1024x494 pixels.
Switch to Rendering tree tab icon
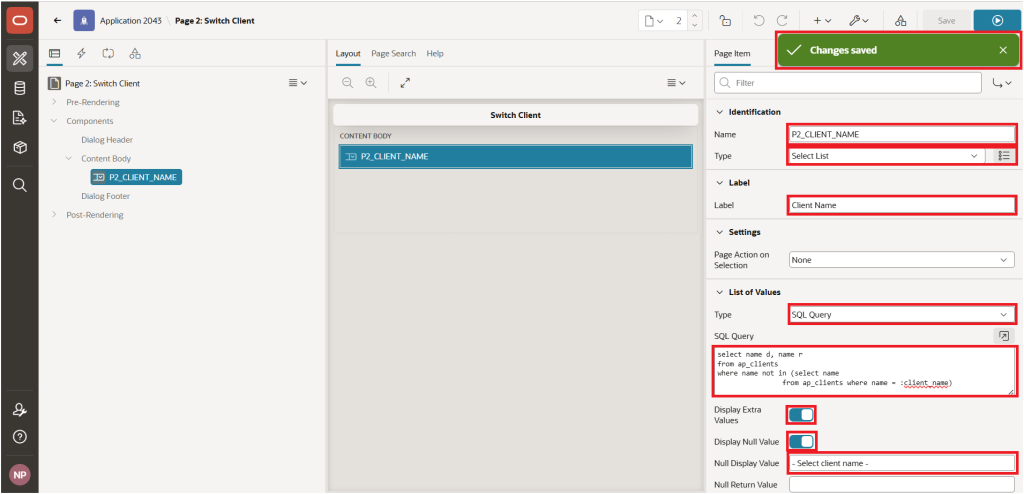pos(55,54)
